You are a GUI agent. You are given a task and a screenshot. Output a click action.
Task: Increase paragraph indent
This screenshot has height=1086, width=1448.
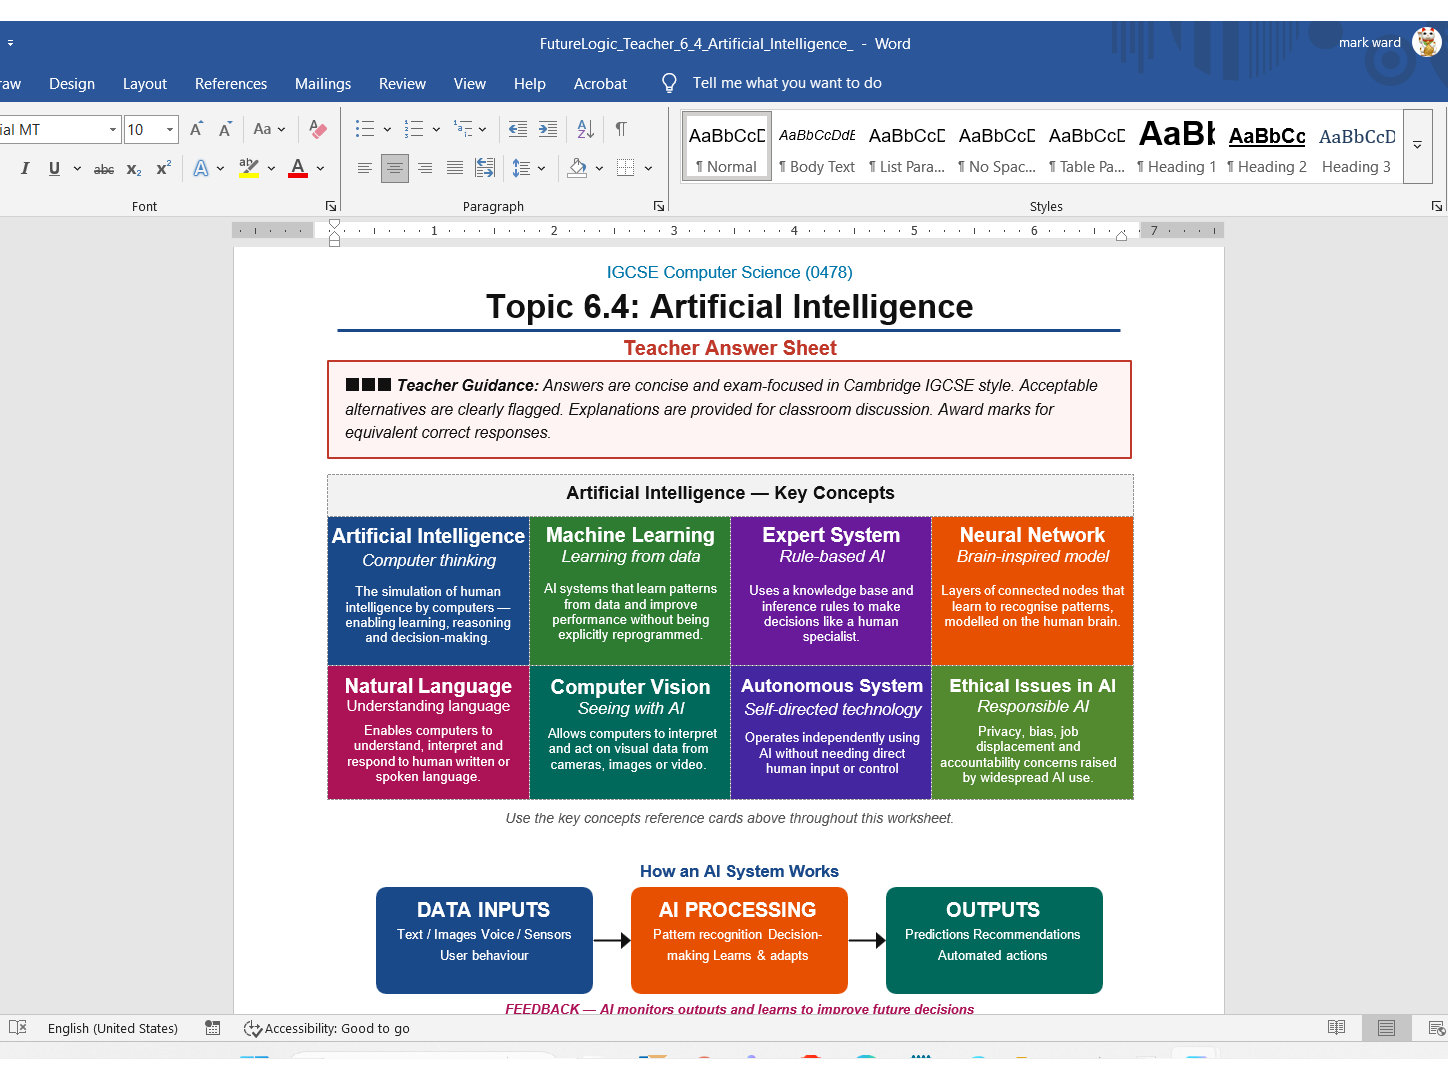[548, 129]
